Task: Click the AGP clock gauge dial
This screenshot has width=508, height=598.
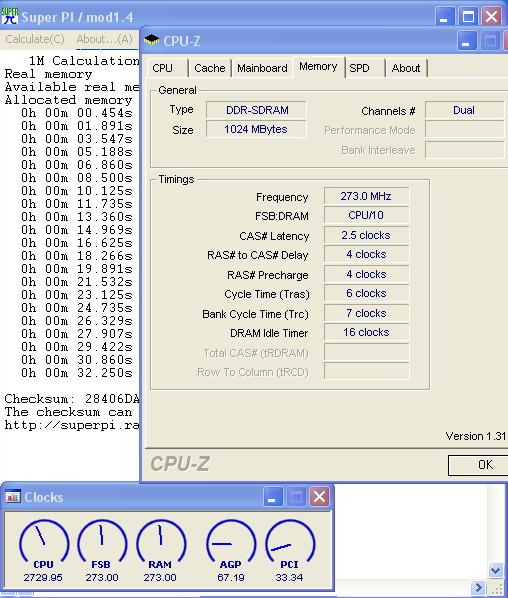Action: 231,541
